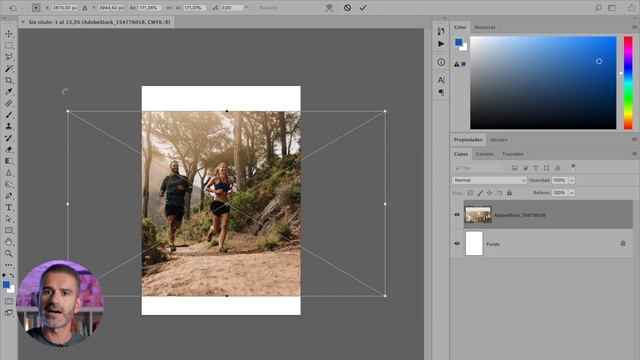
Task: Open the Capas panel menu
Action: coord(634,153)
